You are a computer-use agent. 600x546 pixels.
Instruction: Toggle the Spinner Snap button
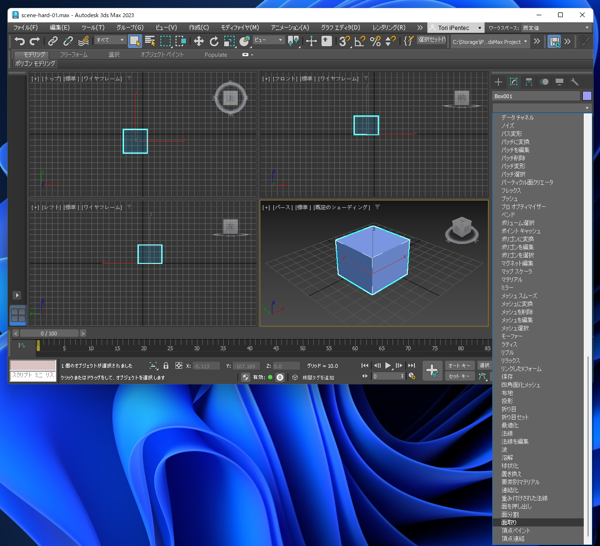pyautogui.click(x=390, y=41)
